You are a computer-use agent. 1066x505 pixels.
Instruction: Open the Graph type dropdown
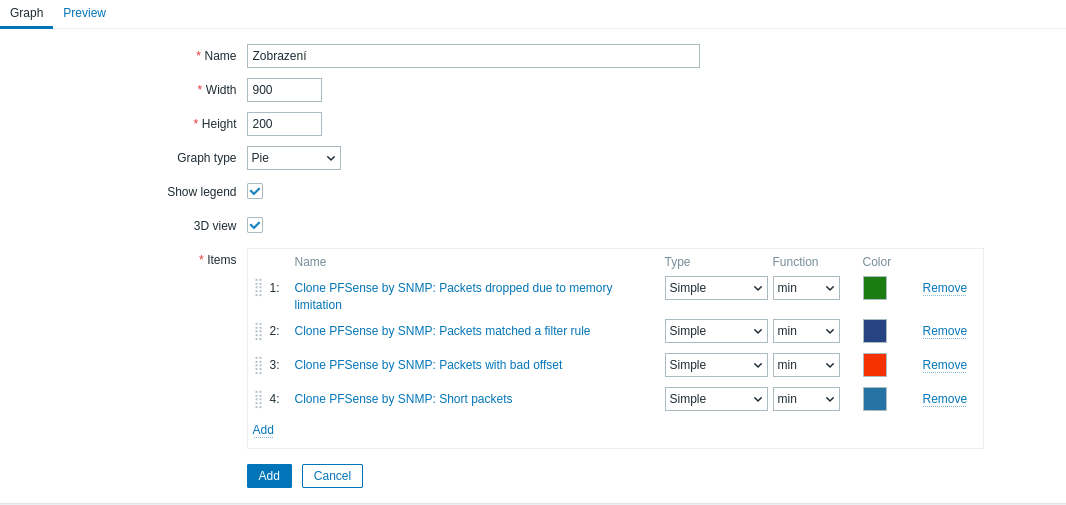(x=293, y=158)
